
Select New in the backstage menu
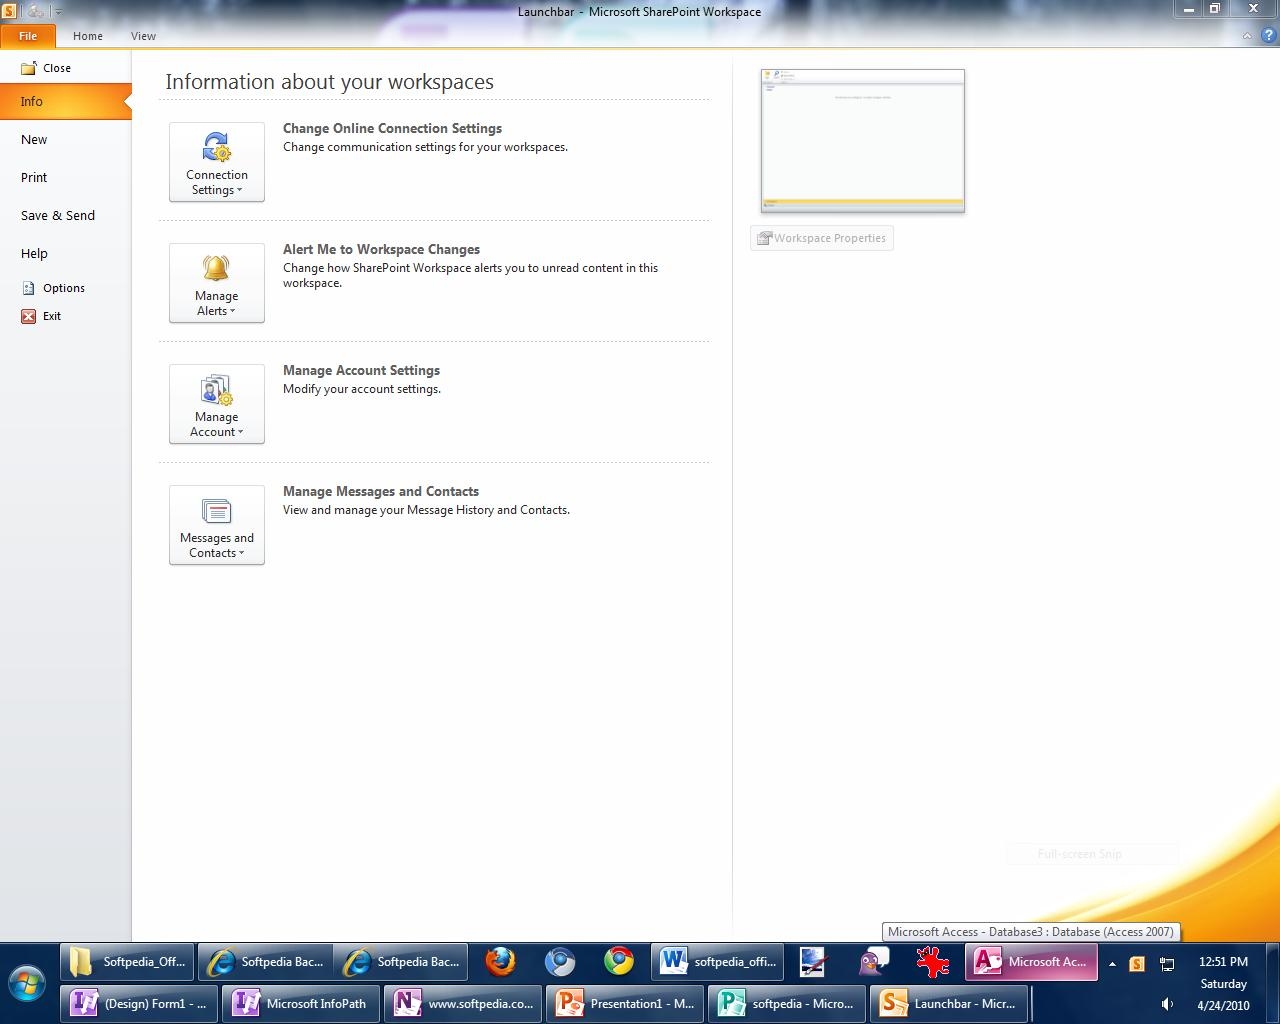(34, 140)
